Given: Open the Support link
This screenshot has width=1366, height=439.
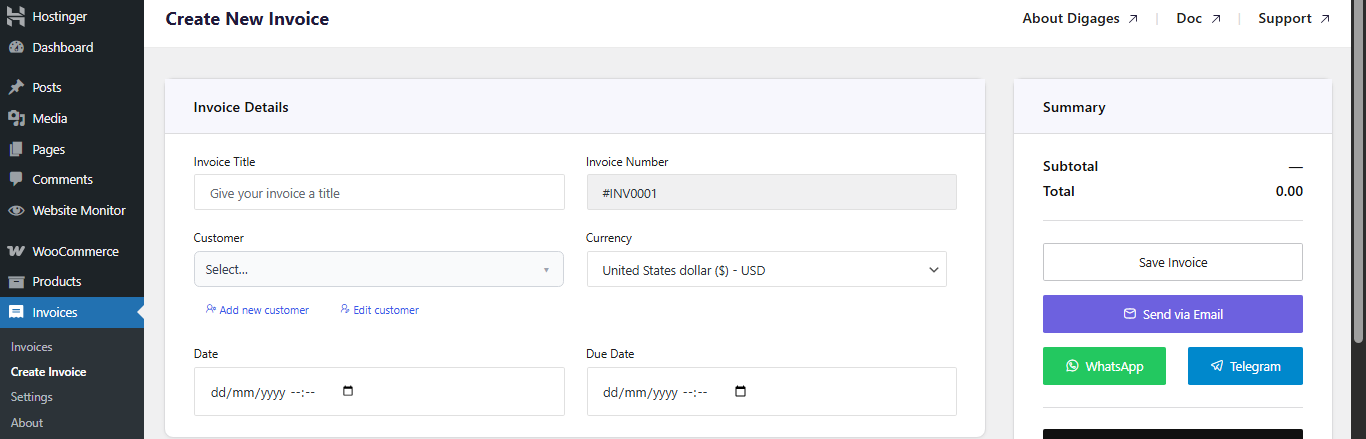Looking at the screenshot, I should (1294, 19).
